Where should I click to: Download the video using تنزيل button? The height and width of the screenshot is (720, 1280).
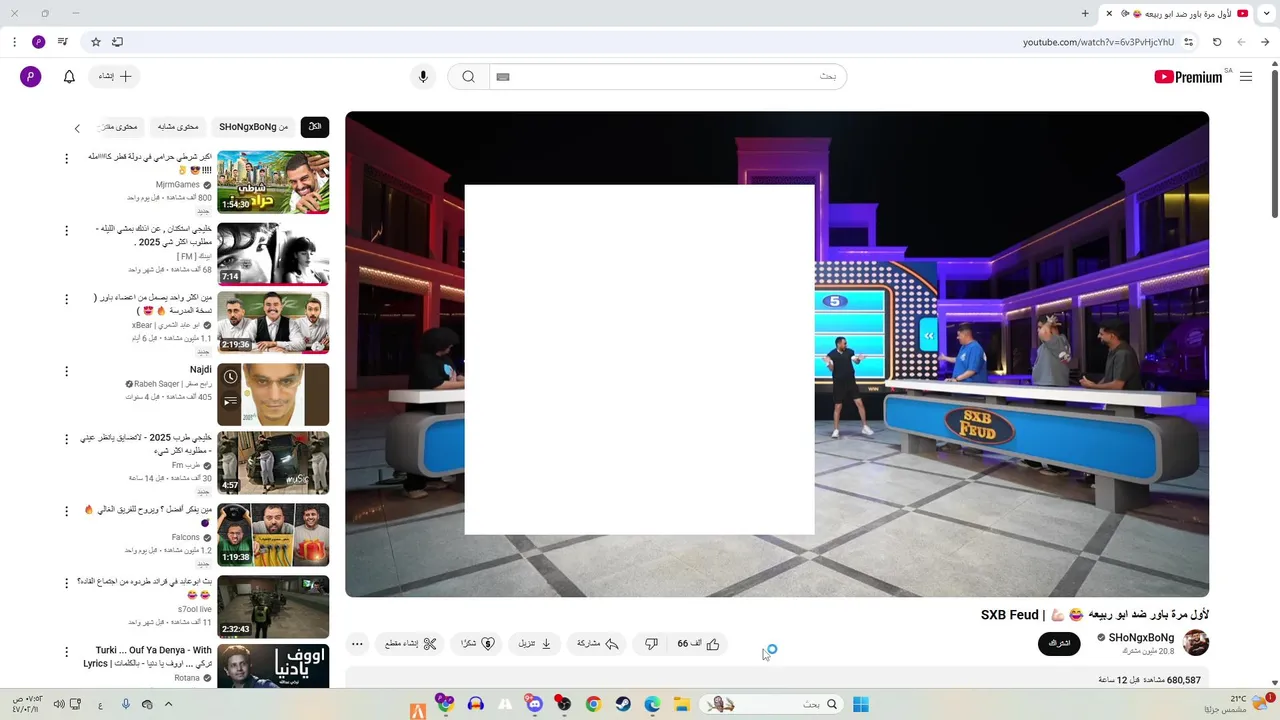[x=535, y=644]
